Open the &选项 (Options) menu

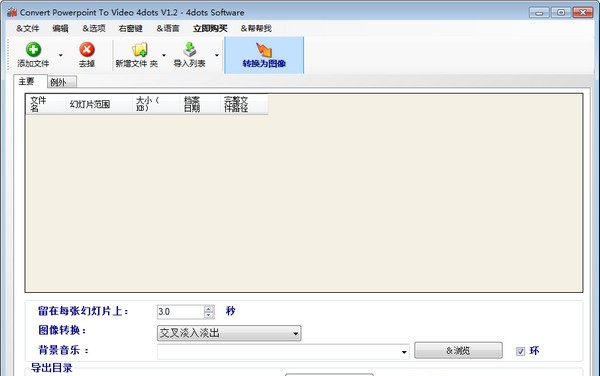click(x=94, y=28)
